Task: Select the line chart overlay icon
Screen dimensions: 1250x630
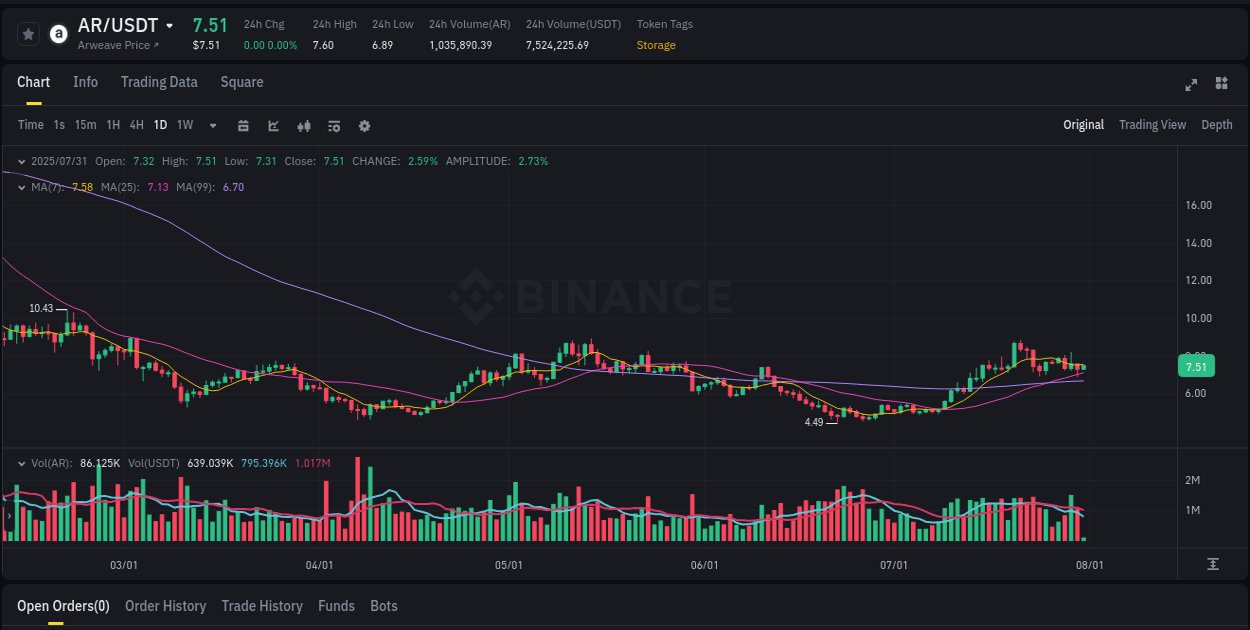Action: (x=273, y=126)
